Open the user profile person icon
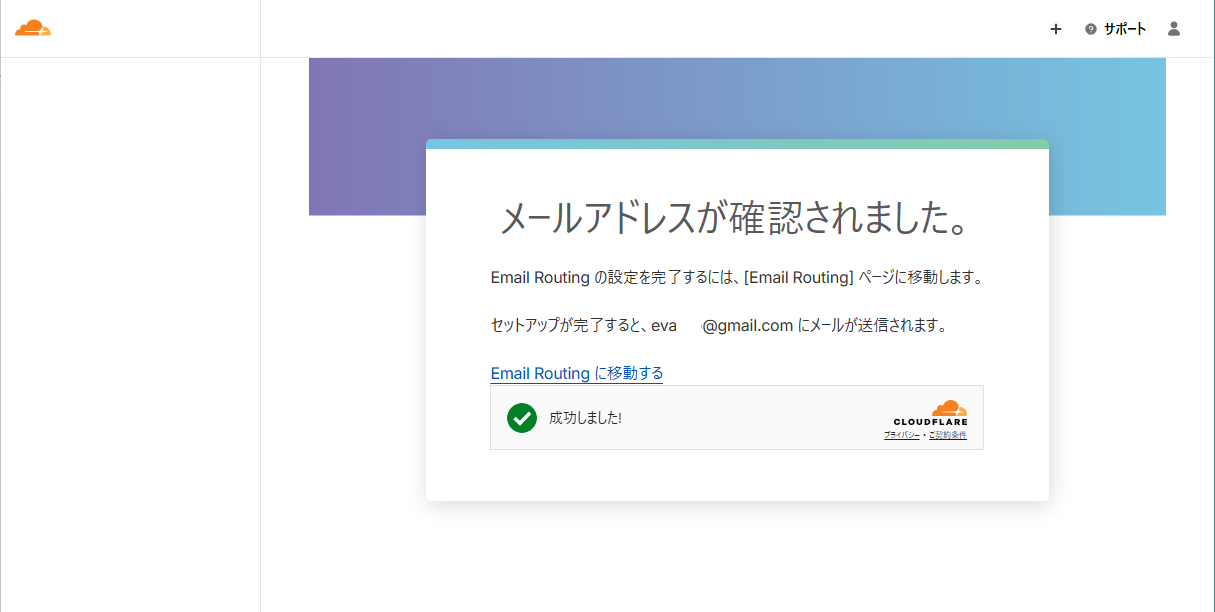 point(1173,29)
